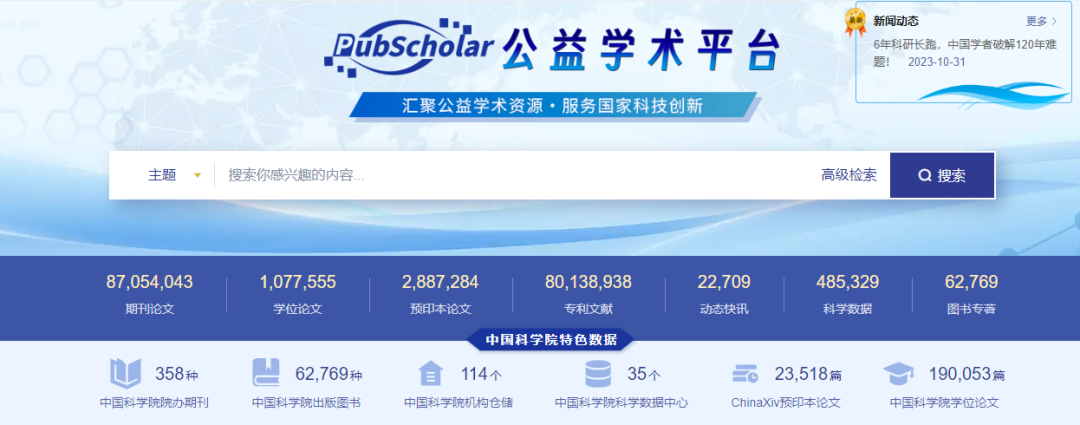Open 专利文献 with 80,138,938 count
Screen dimensions: 1080x425
588,294
